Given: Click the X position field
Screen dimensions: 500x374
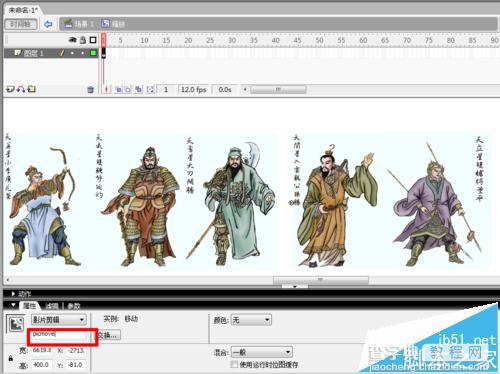Looking at the screenshot, I should pos(76,350).
